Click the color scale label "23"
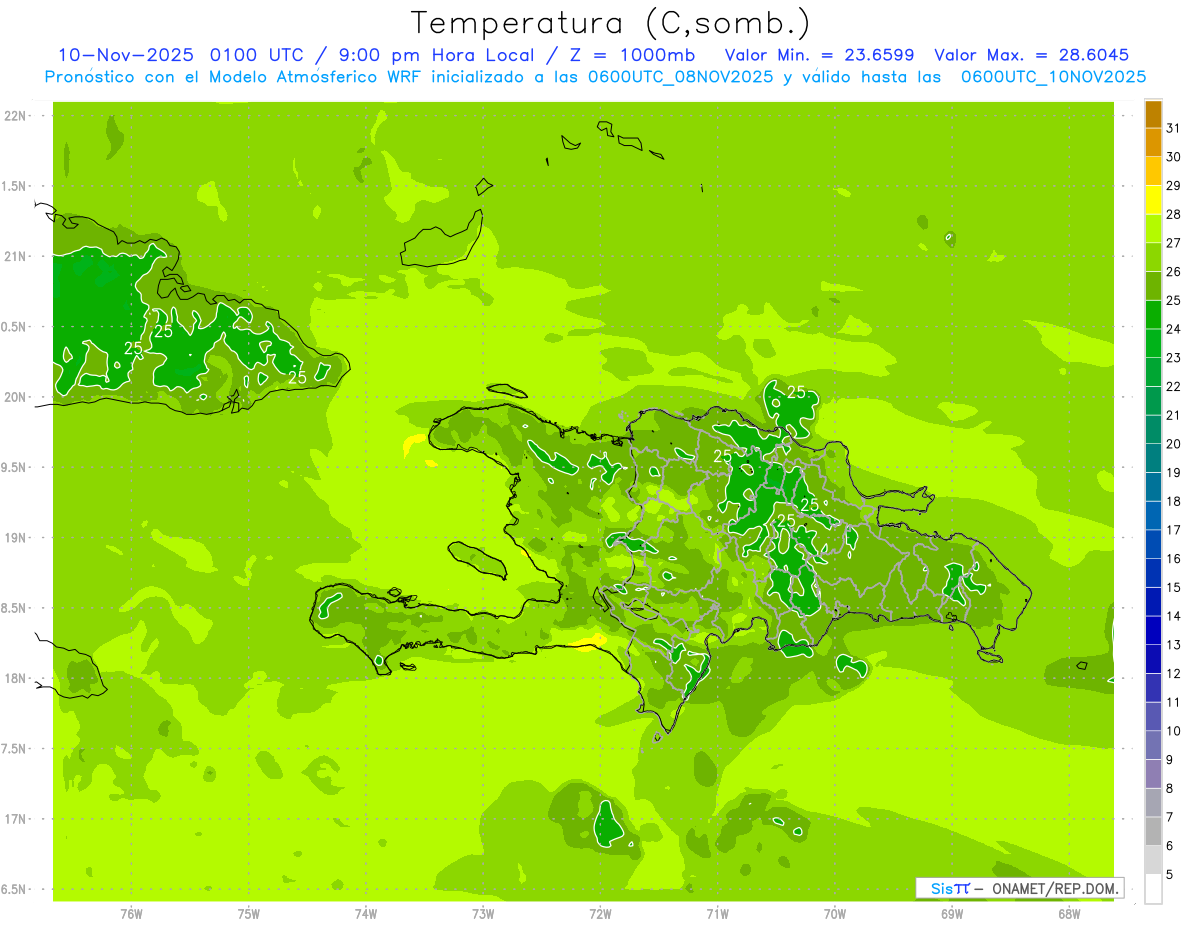Viewport: 1200px width, 927px height. (1173, 358)
